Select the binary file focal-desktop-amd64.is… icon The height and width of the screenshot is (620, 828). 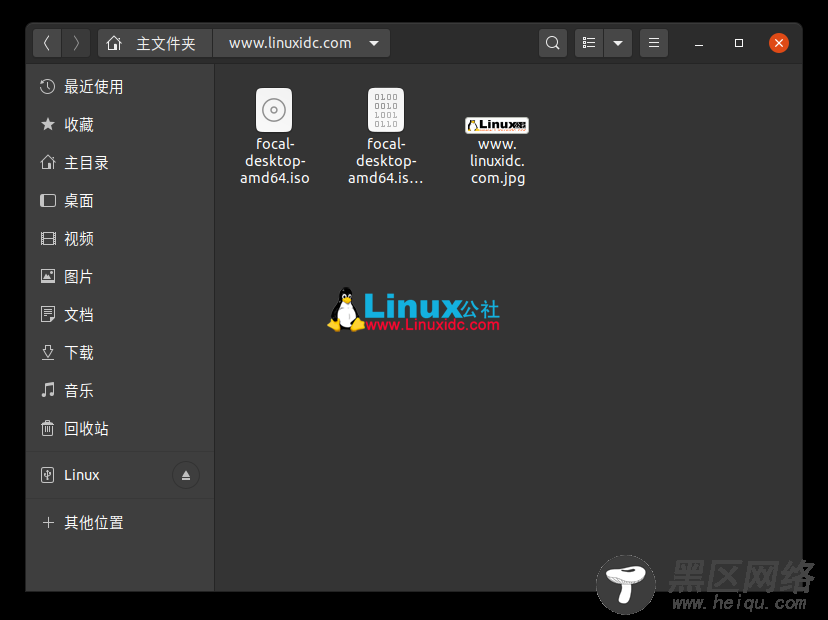386,110
